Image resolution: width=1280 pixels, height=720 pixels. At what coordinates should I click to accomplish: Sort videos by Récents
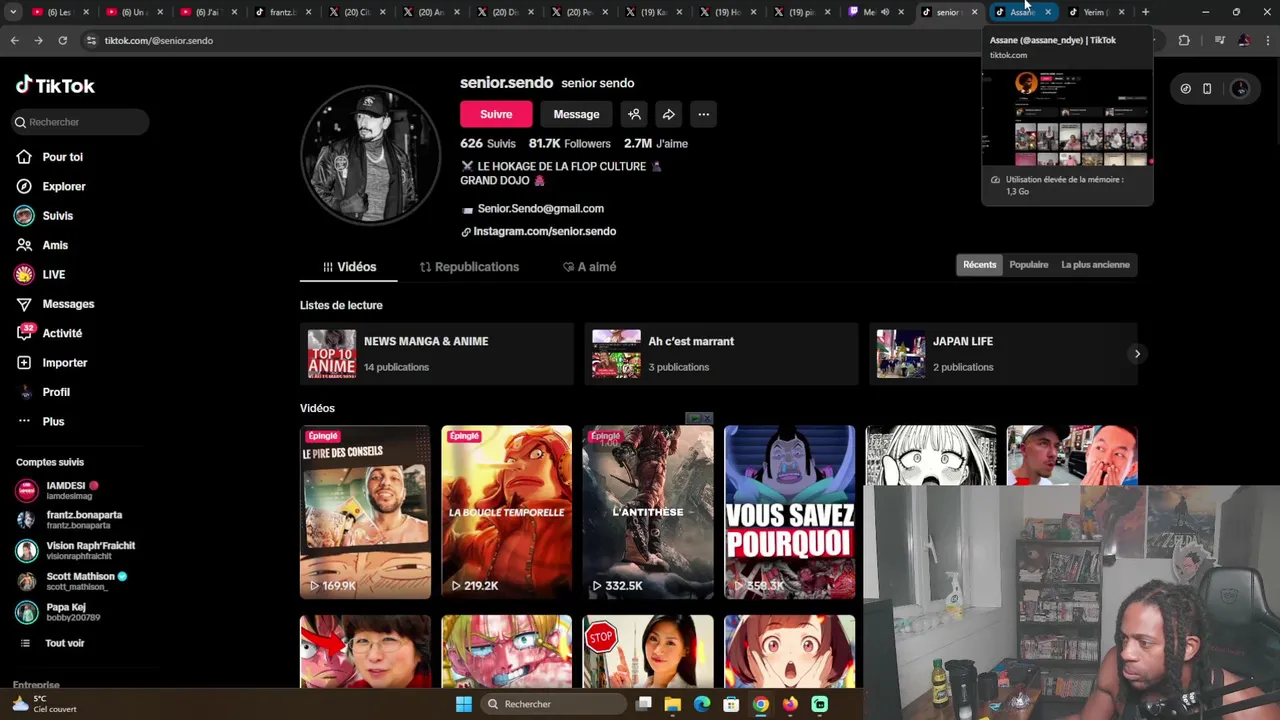pos(979,265)
